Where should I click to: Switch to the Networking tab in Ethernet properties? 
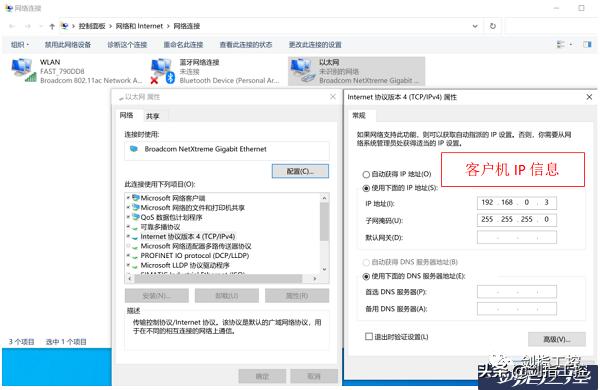point(127,115)
